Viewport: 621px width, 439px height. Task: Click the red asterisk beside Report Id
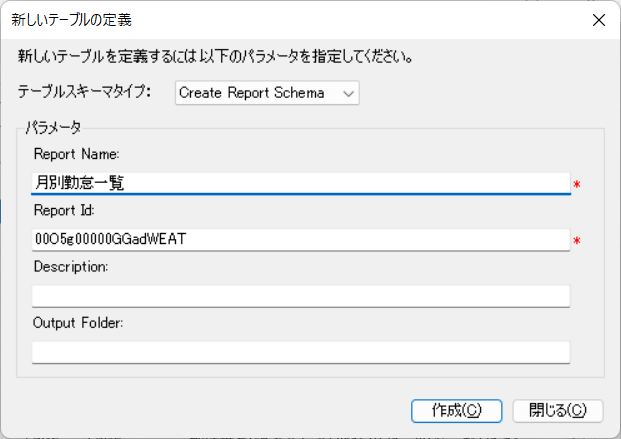click(x=577, y=242)
